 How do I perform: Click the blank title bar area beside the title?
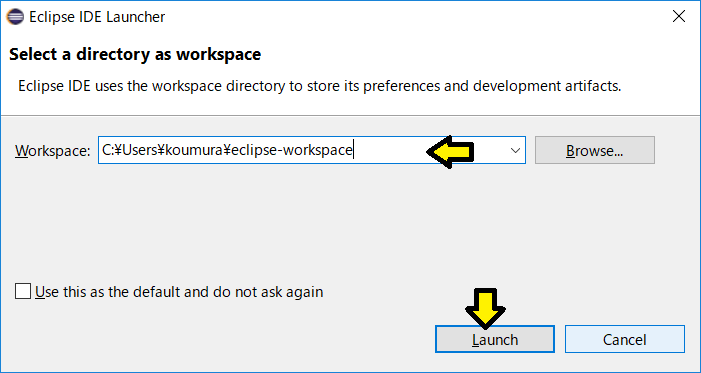point(416,17)
